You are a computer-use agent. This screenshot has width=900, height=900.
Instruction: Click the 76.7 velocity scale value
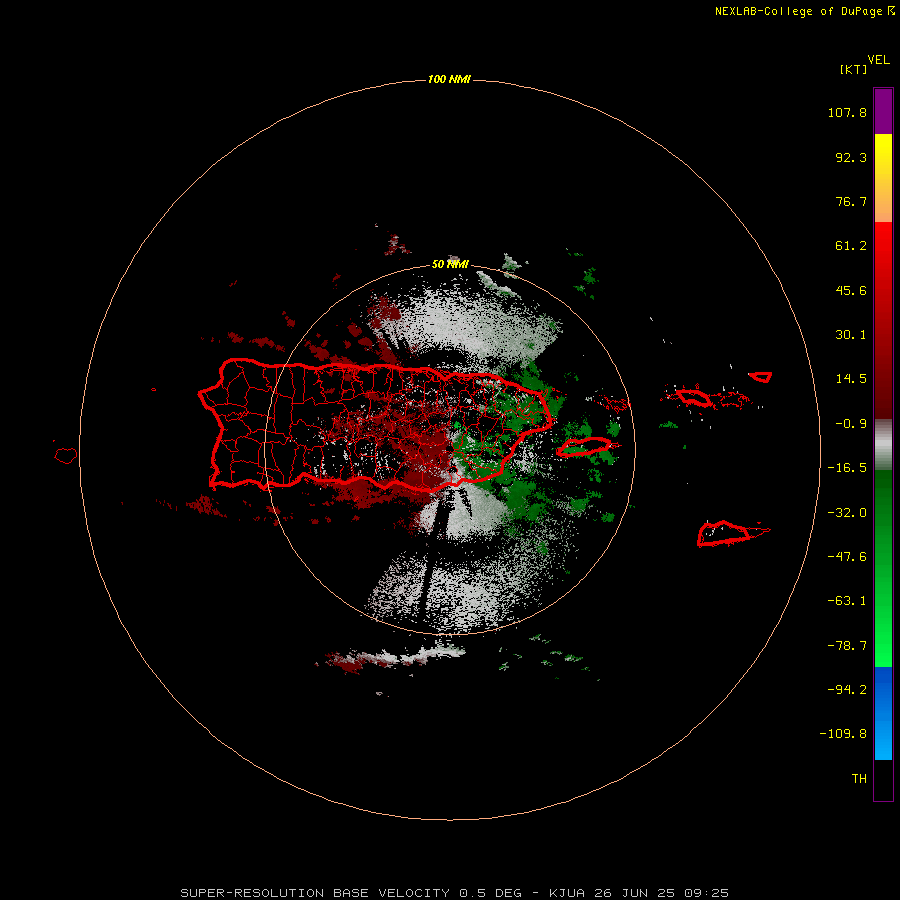click(x=851, y=201)
